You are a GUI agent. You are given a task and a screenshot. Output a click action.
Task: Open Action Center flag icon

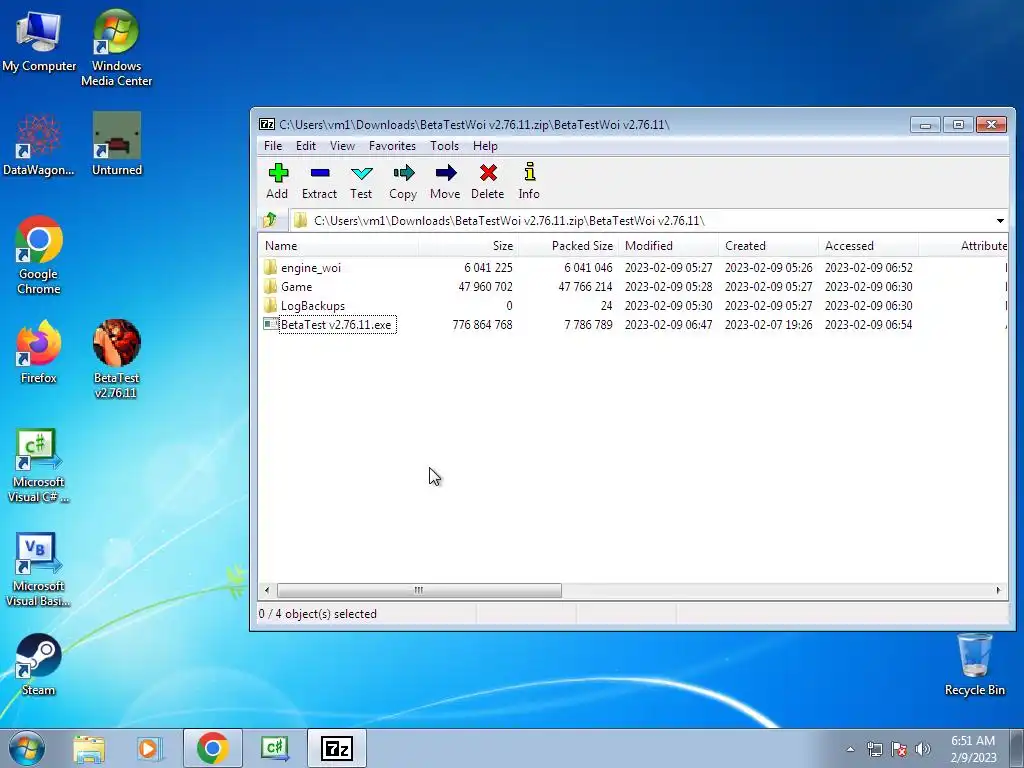pyautogui.click(x=899, y=749)
